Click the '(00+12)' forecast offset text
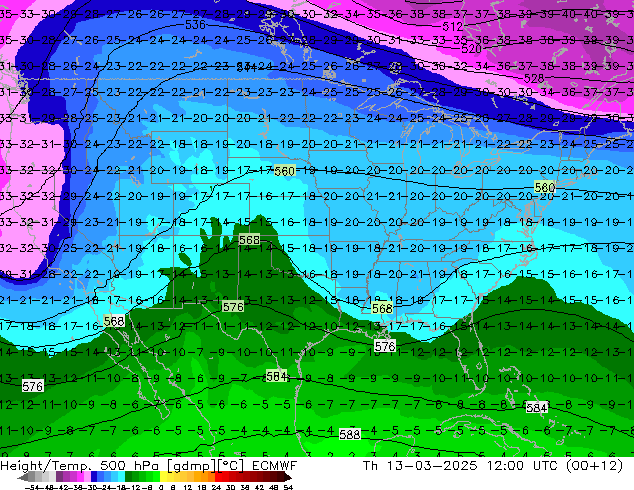This screenshot has height=490, width=634. pos(594,465)
